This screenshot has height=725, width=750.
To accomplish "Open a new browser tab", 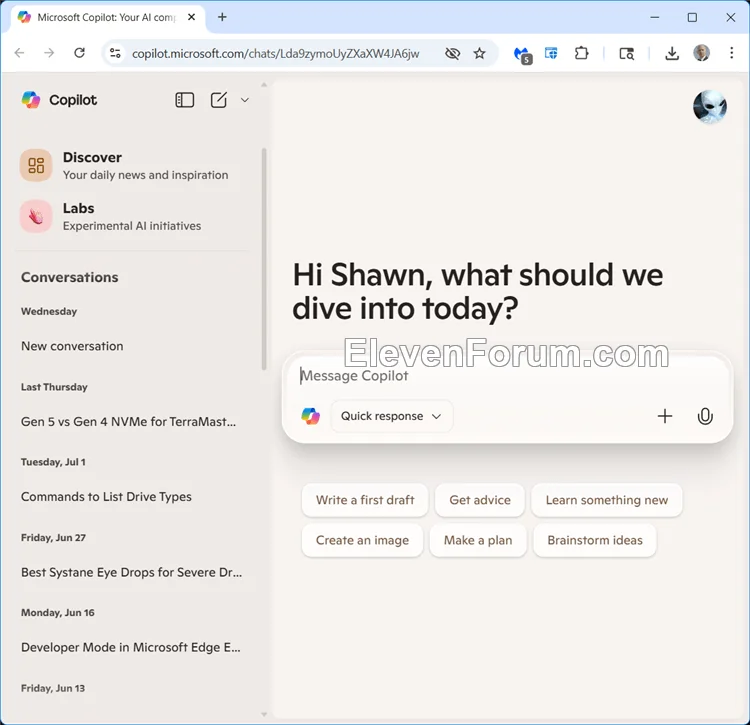I will click(222, 17).
